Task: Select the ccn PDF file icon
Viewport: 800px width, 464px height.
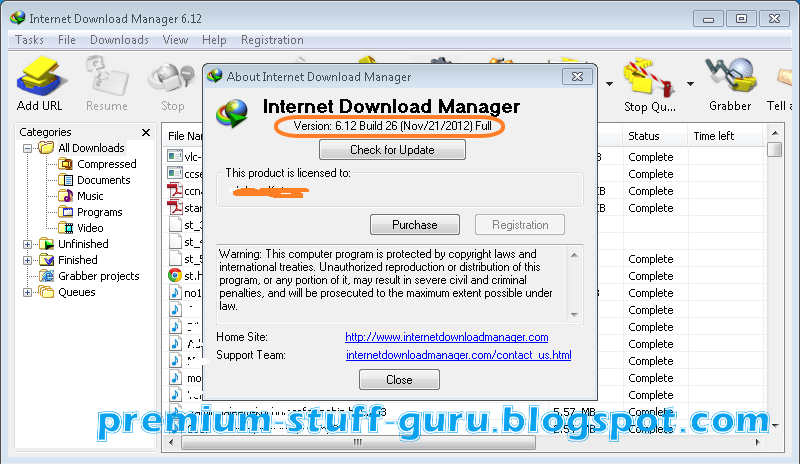Action: click(x=175, y=190)
